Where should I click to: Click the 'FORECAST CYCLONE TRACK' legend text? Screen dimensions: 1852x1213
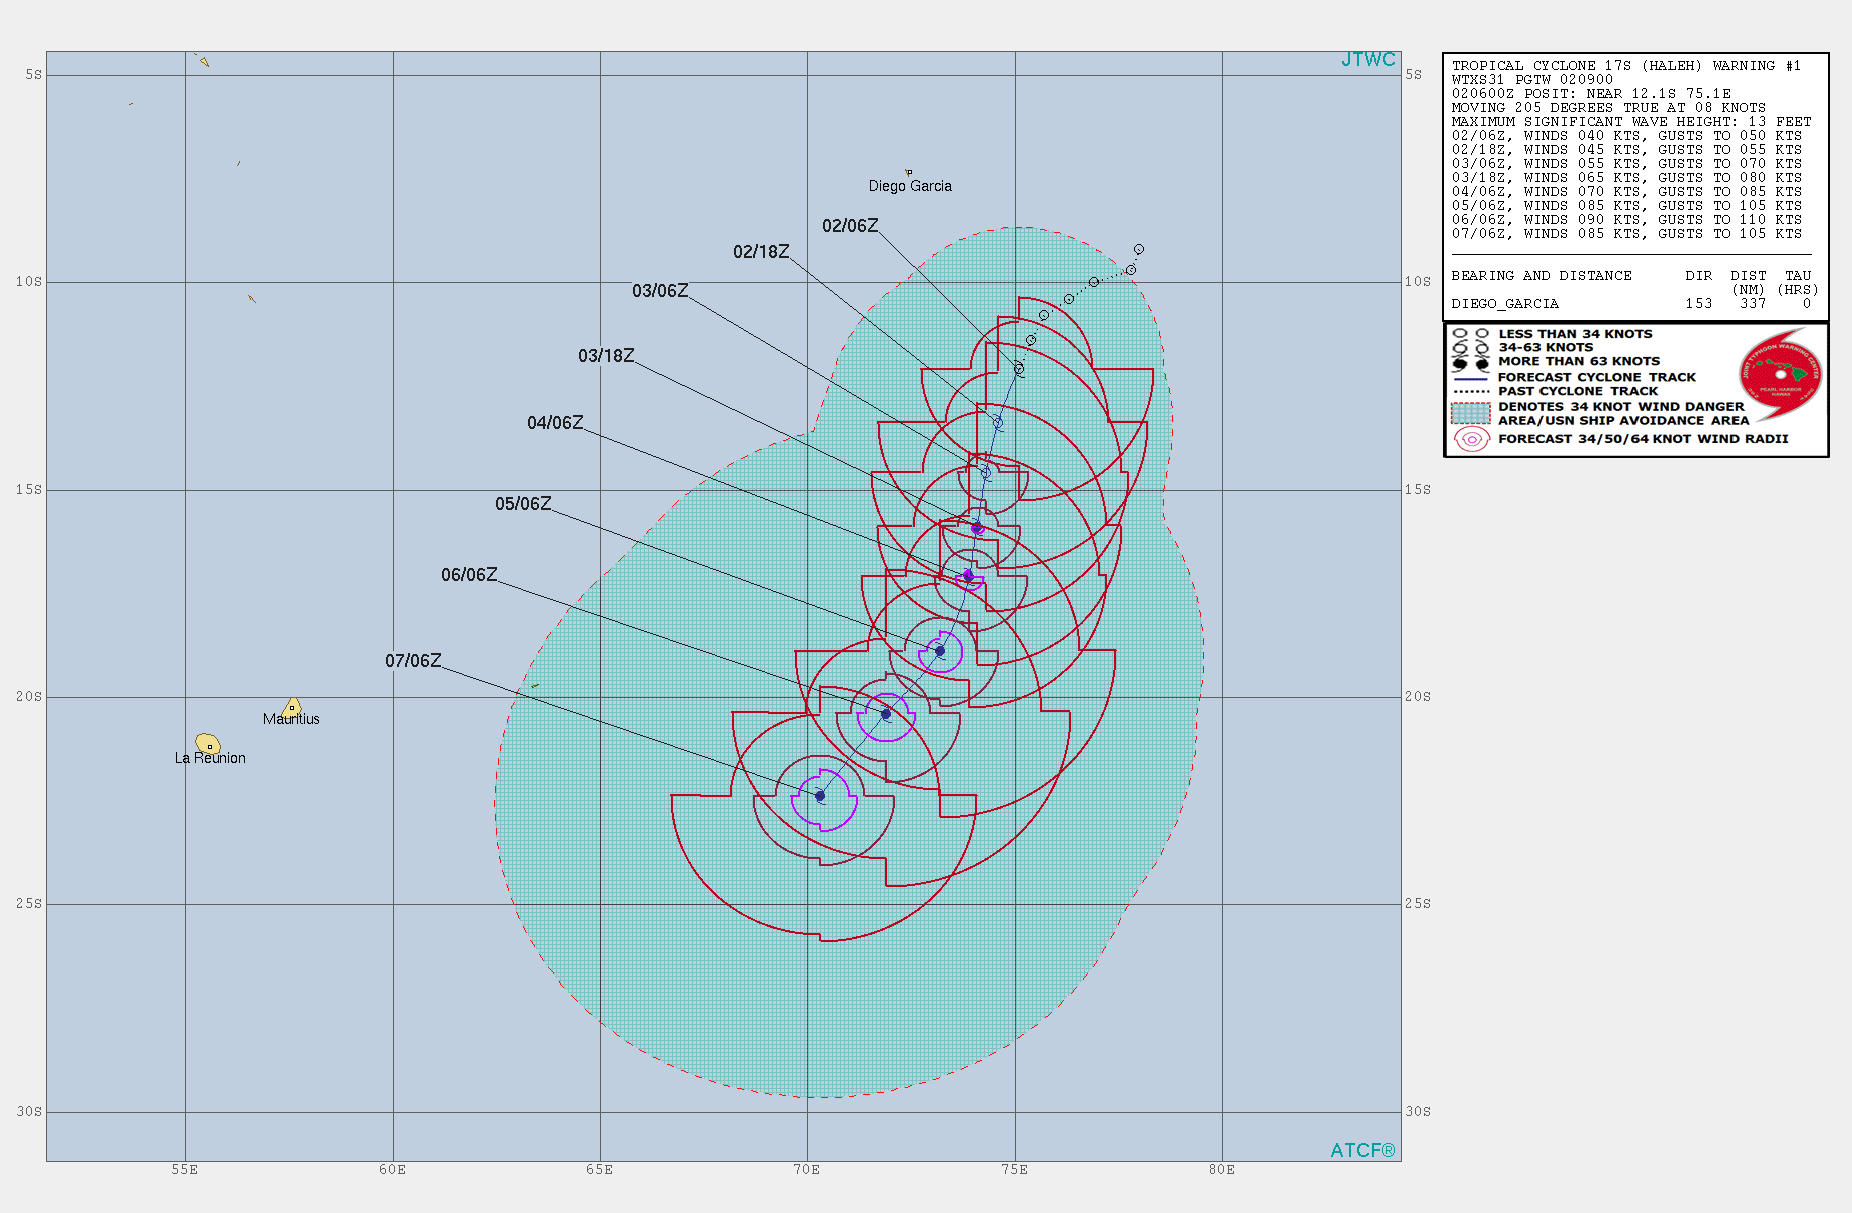[1597, 377]
